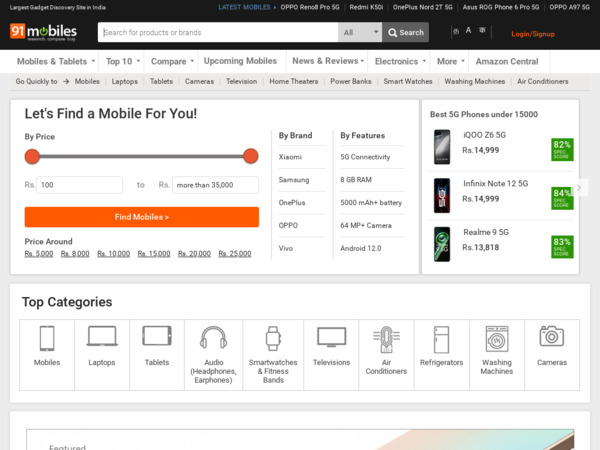Filter by brand Samsung

click(294, 180)
